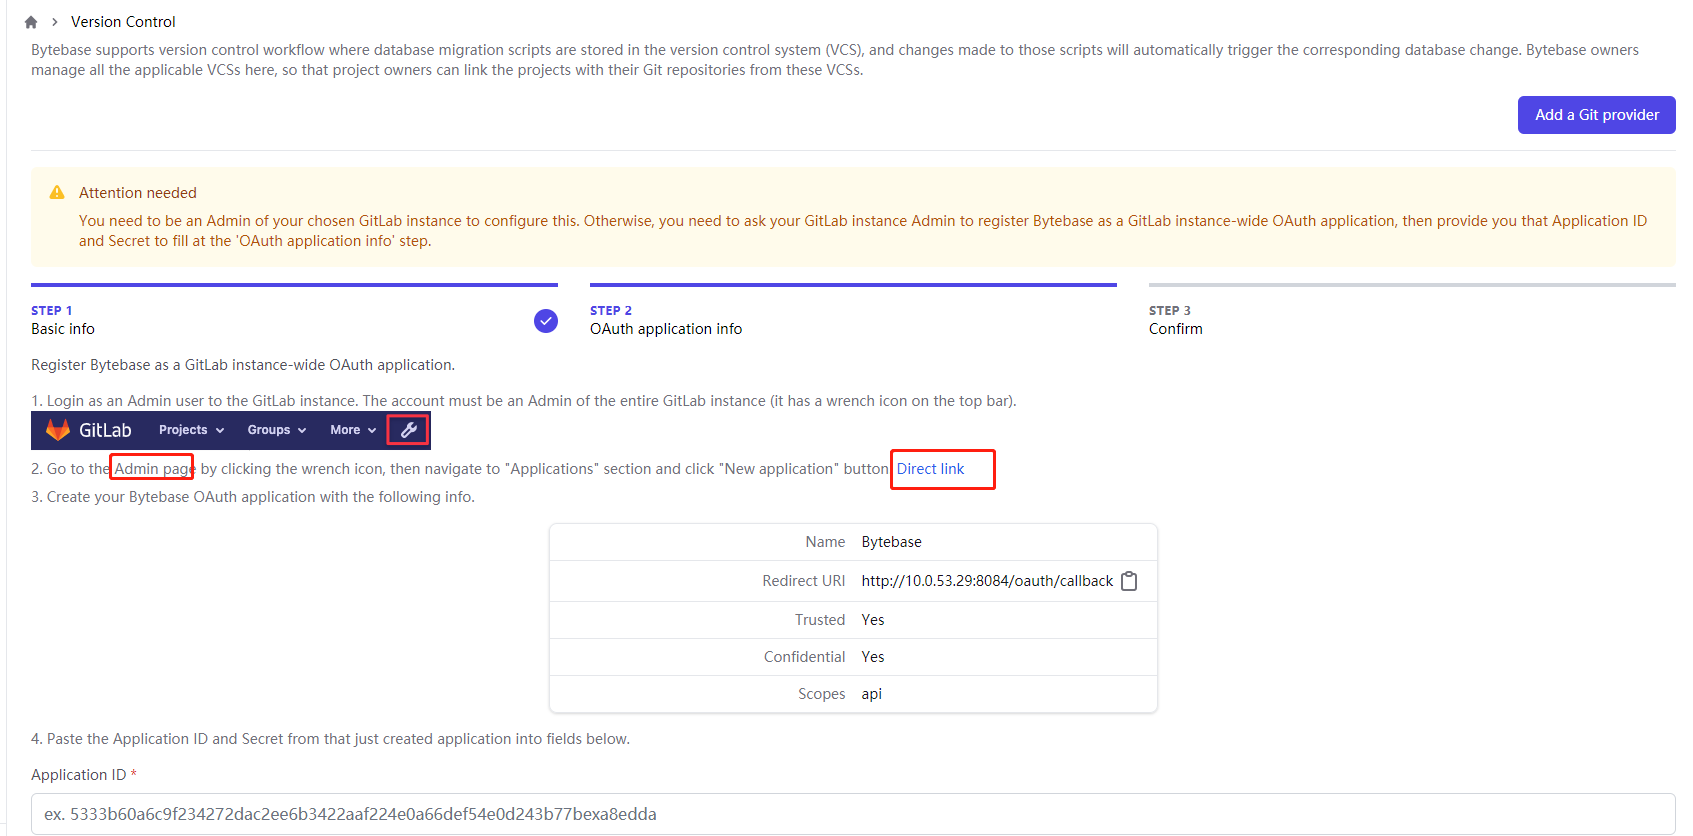Click the 'Attention needed' heading
Screen dimensions: 1693x836
click(x=138, y=193)
